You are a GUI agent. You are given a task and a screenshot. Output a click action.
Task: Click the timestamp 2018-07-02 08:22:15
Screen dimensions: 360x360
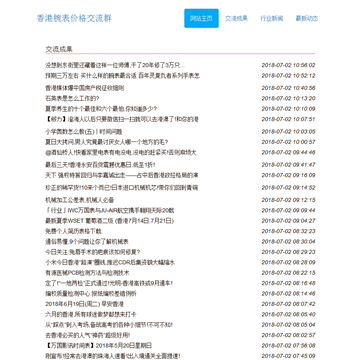pos(288,273)
